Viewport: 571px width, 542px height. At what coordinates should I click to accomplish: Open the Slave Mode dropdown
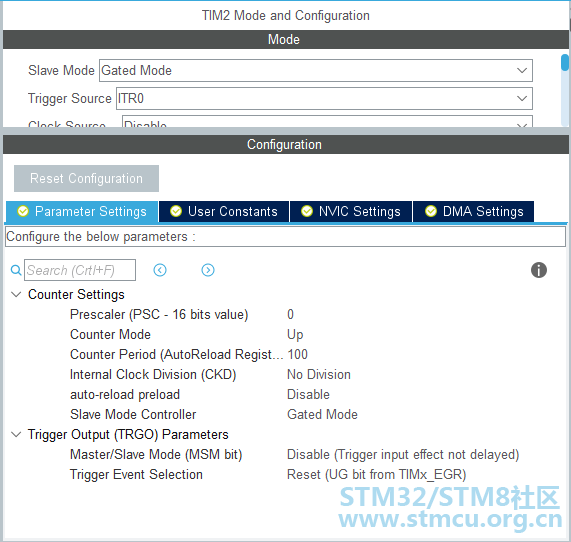point(316,70)
